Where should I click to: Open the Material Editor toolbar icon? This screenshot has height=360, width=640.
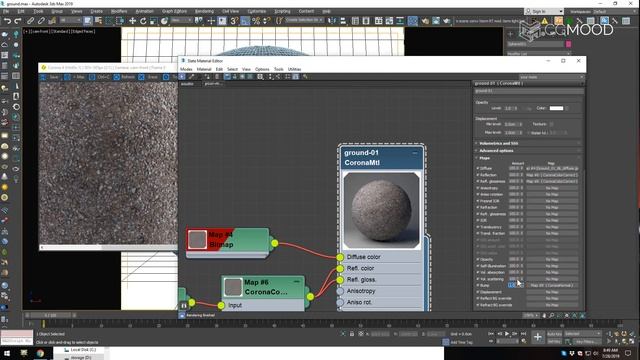click(x=413, y=21)
